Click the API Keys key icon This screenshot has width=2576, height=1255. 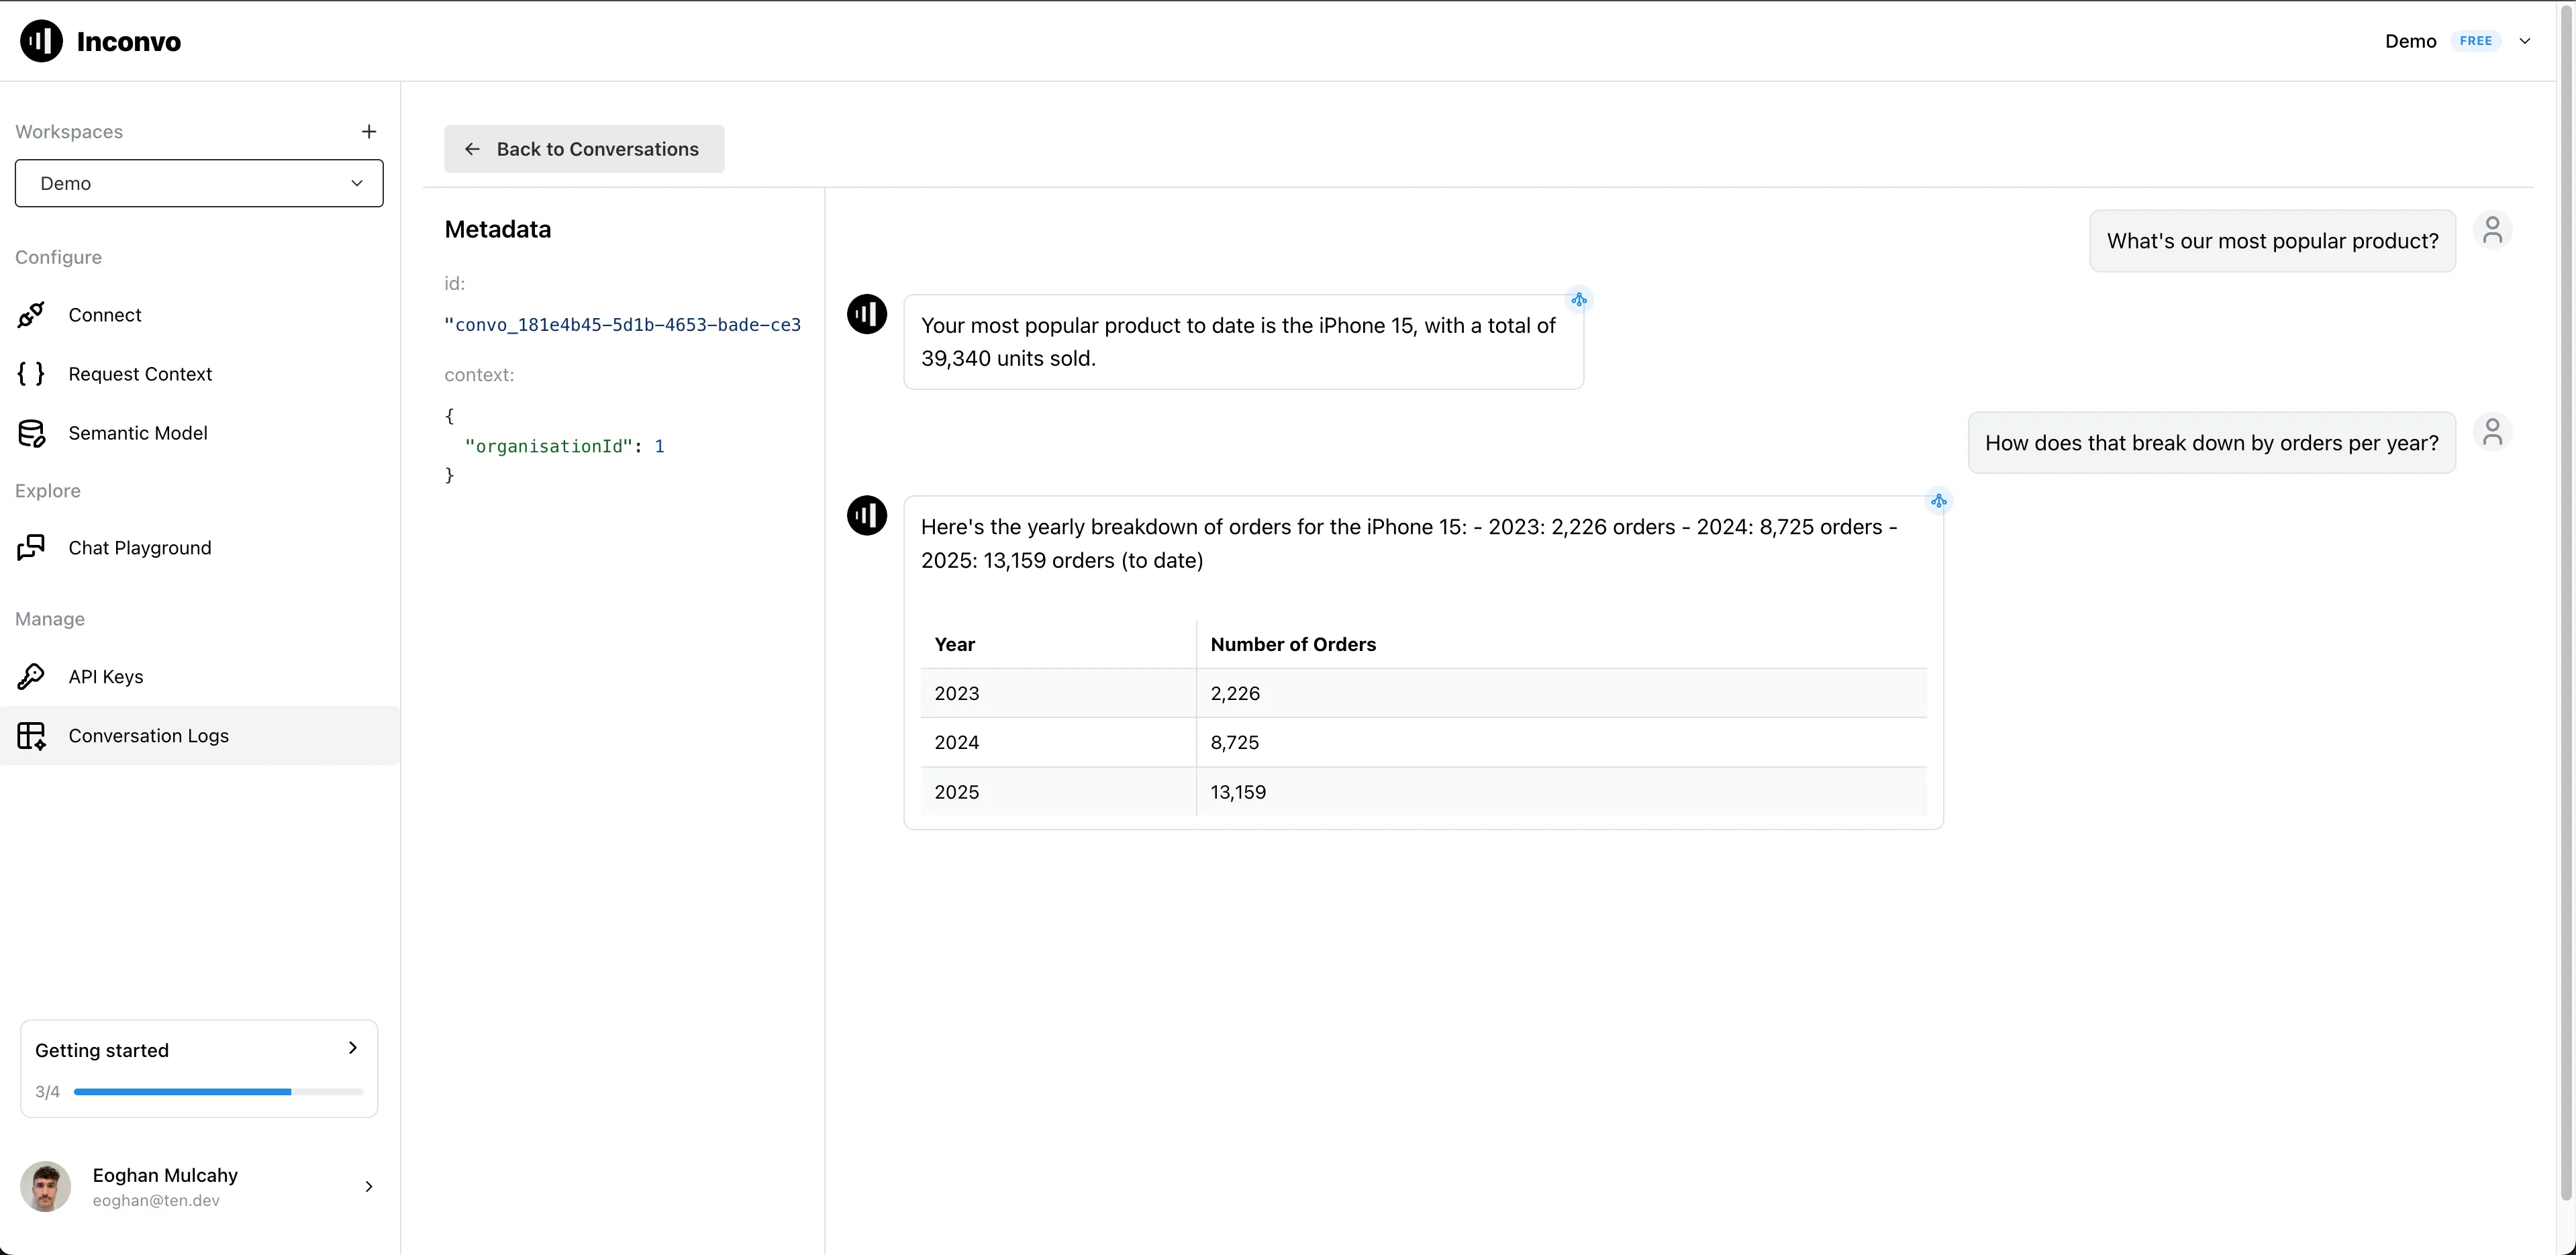[31, 677]
